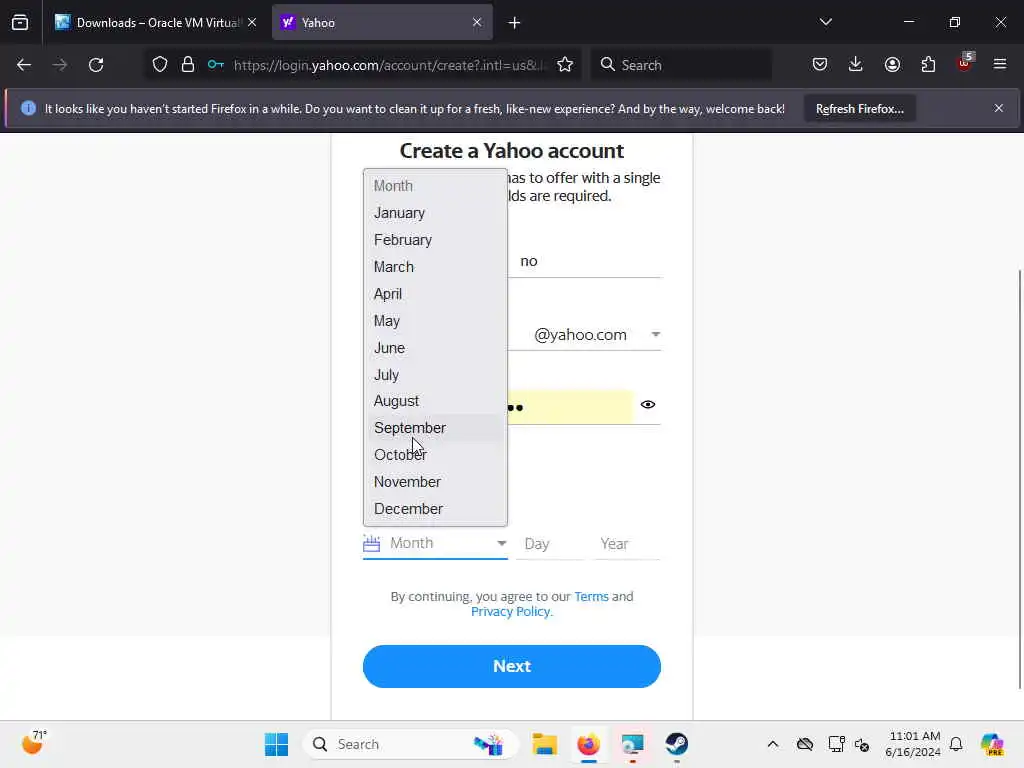
Task: Open File Explorer from the taskbar
Action: [544, 744]
